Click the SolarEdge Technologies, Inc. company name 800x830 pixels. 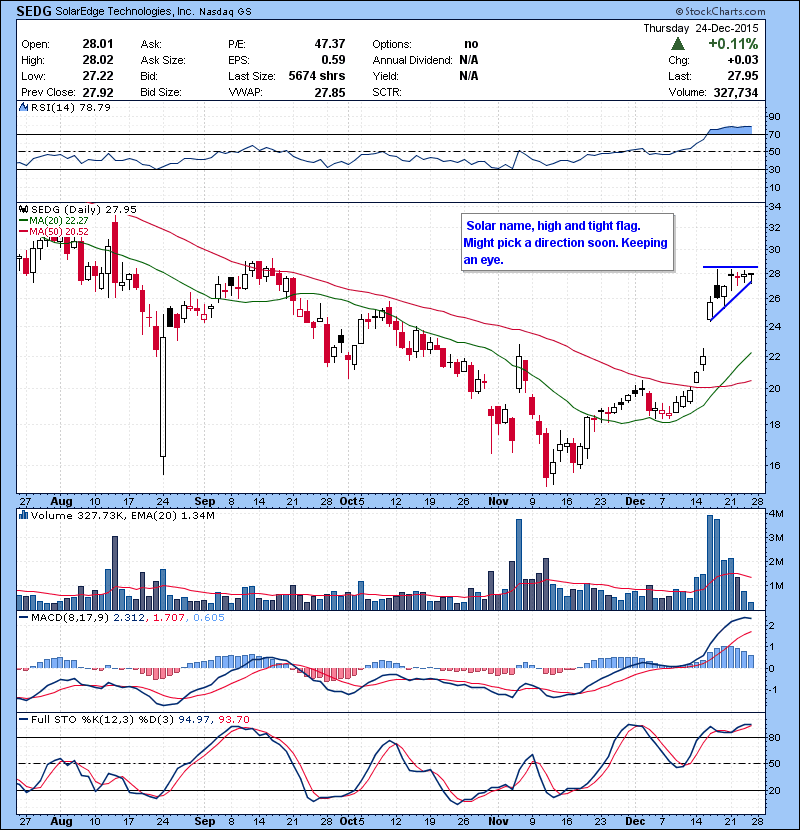click(x=124, y=12)
